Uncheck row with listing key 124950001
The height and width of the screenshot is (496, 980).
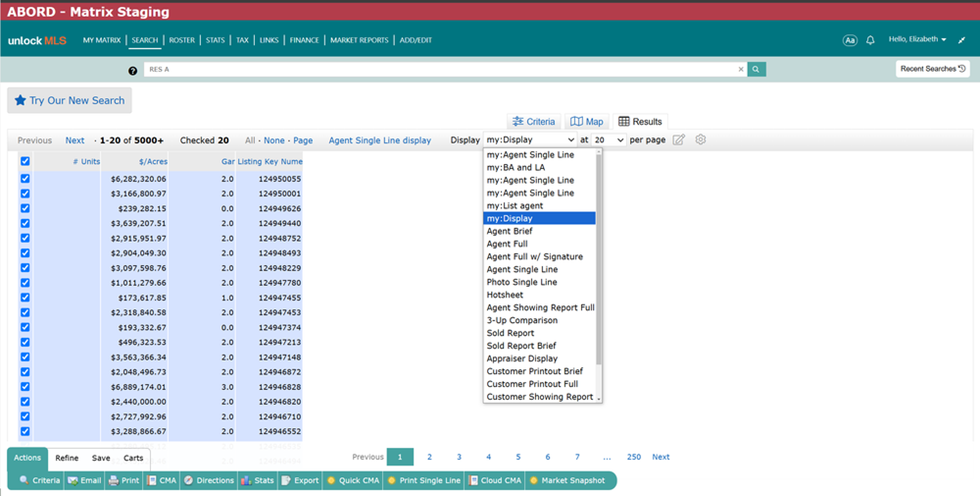(25, 194)
